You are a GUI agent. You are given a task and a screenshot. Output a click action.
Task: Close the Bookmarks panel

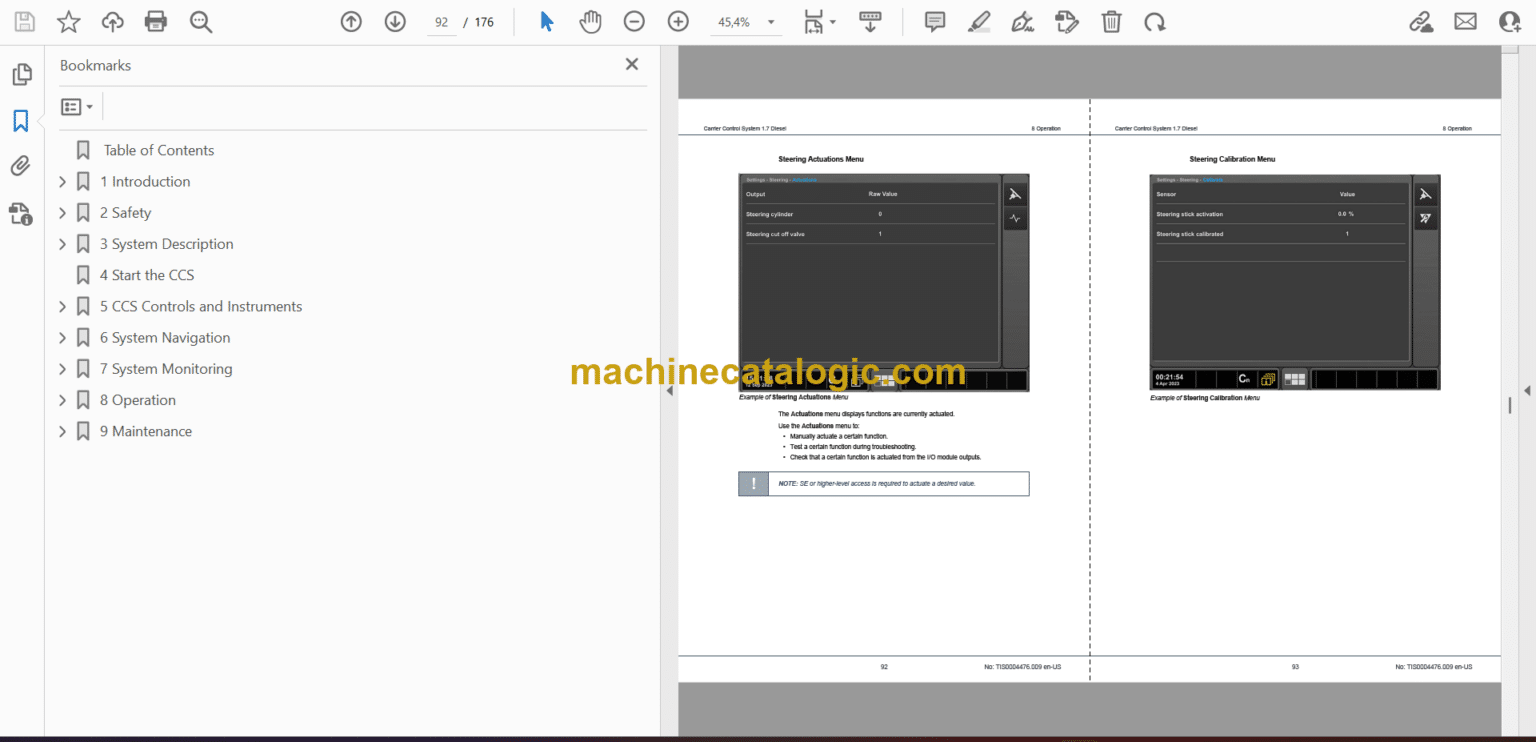(631, 65)
